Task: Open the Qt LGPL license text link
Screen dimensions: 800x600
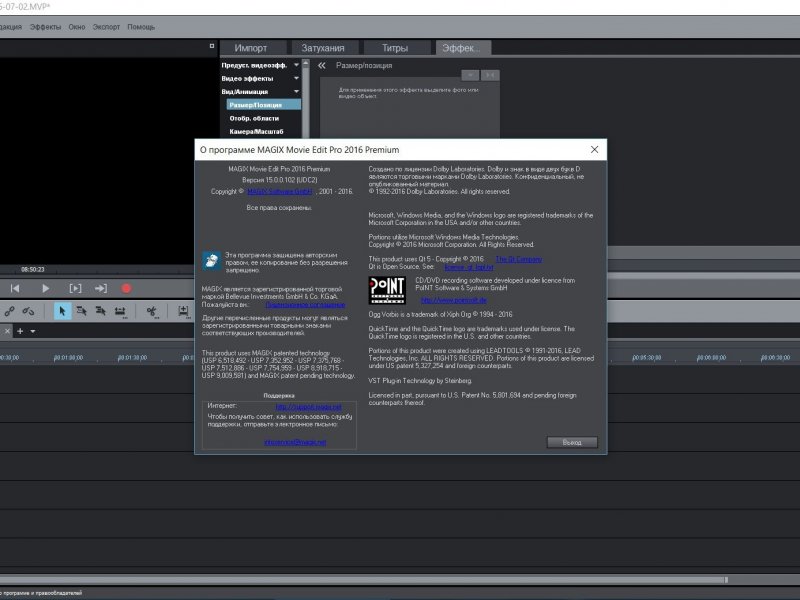Action: [468, 267]
